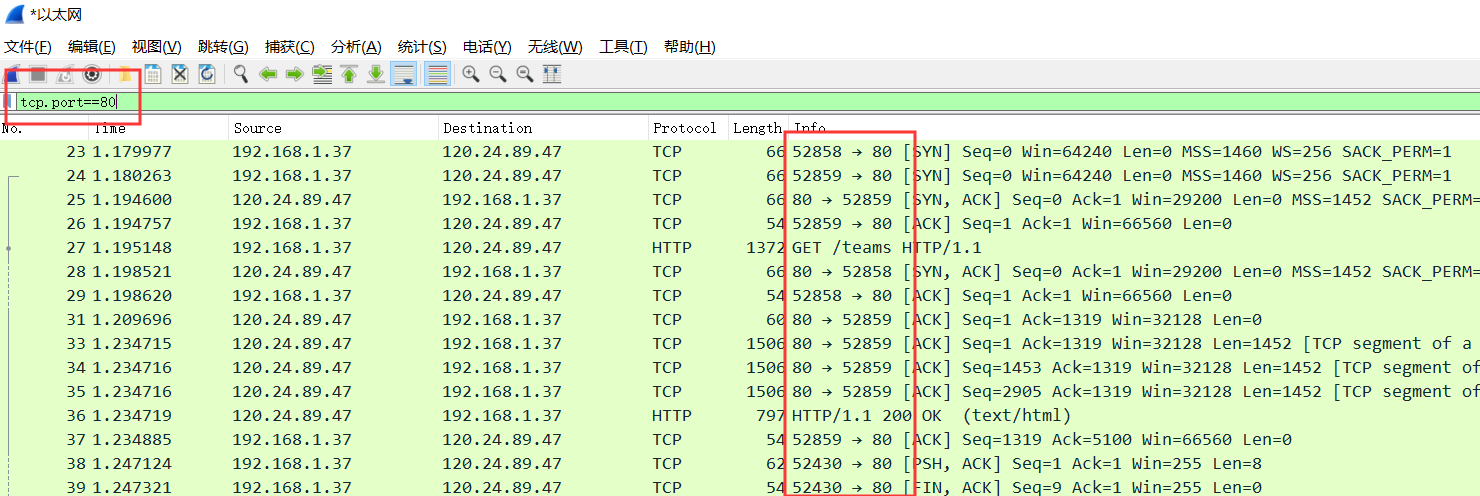Viewport: 1480px width, 496px height.
Task: Reload the capture file
Action: pos(207,74)
